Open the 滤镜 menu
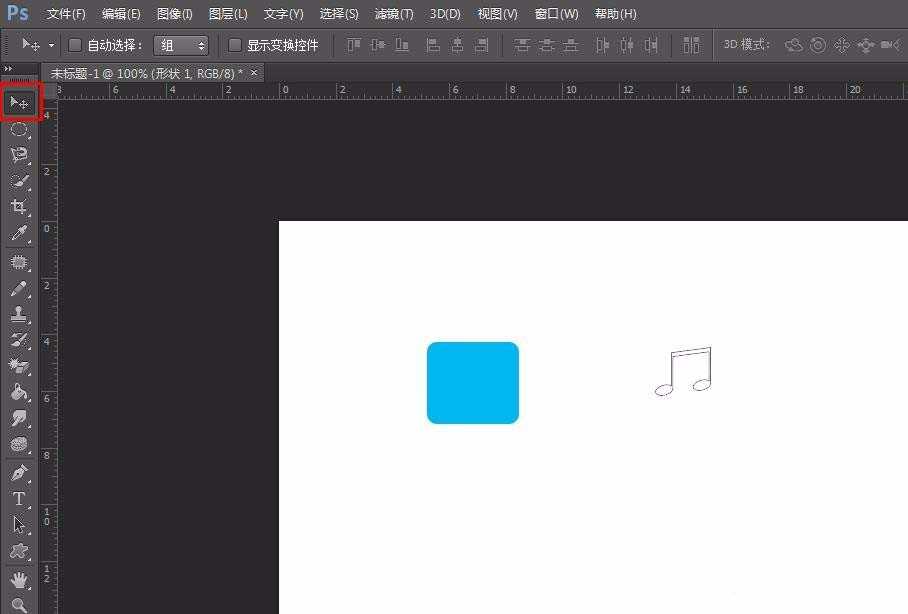908x614 pixels. [393, 14]
